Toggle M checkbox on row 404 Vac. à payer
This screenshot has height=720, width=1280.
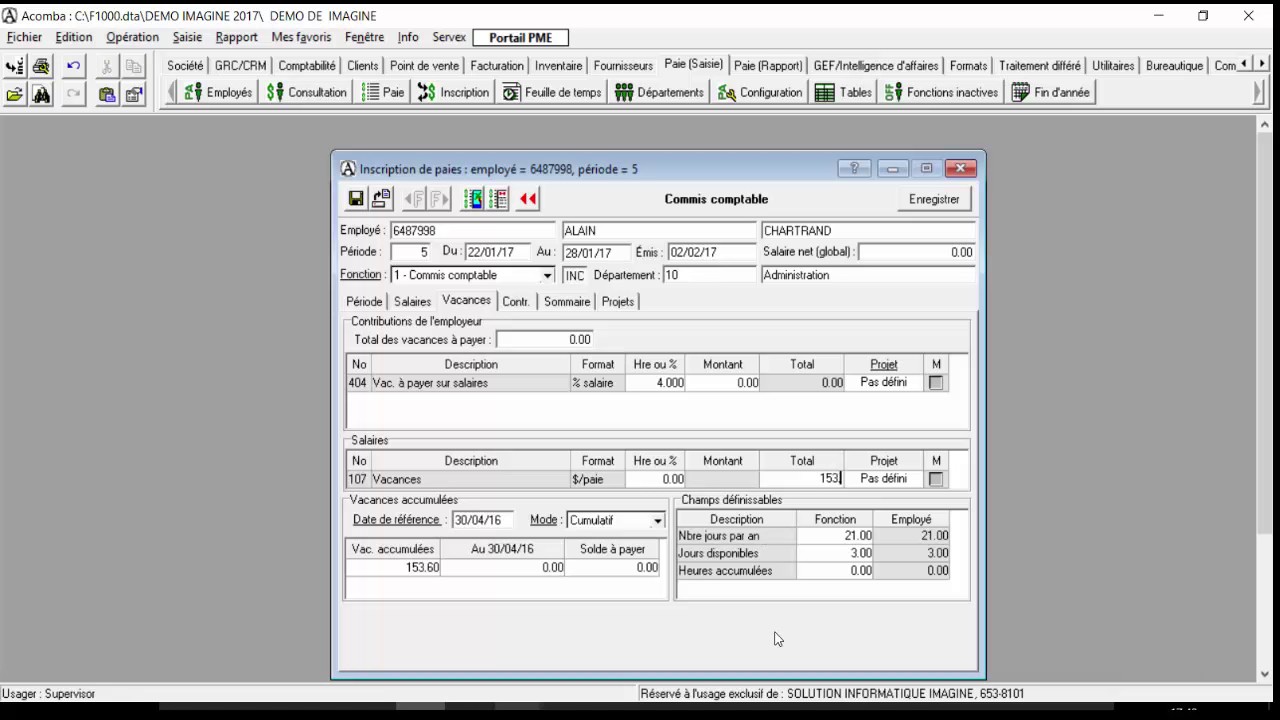936,383
